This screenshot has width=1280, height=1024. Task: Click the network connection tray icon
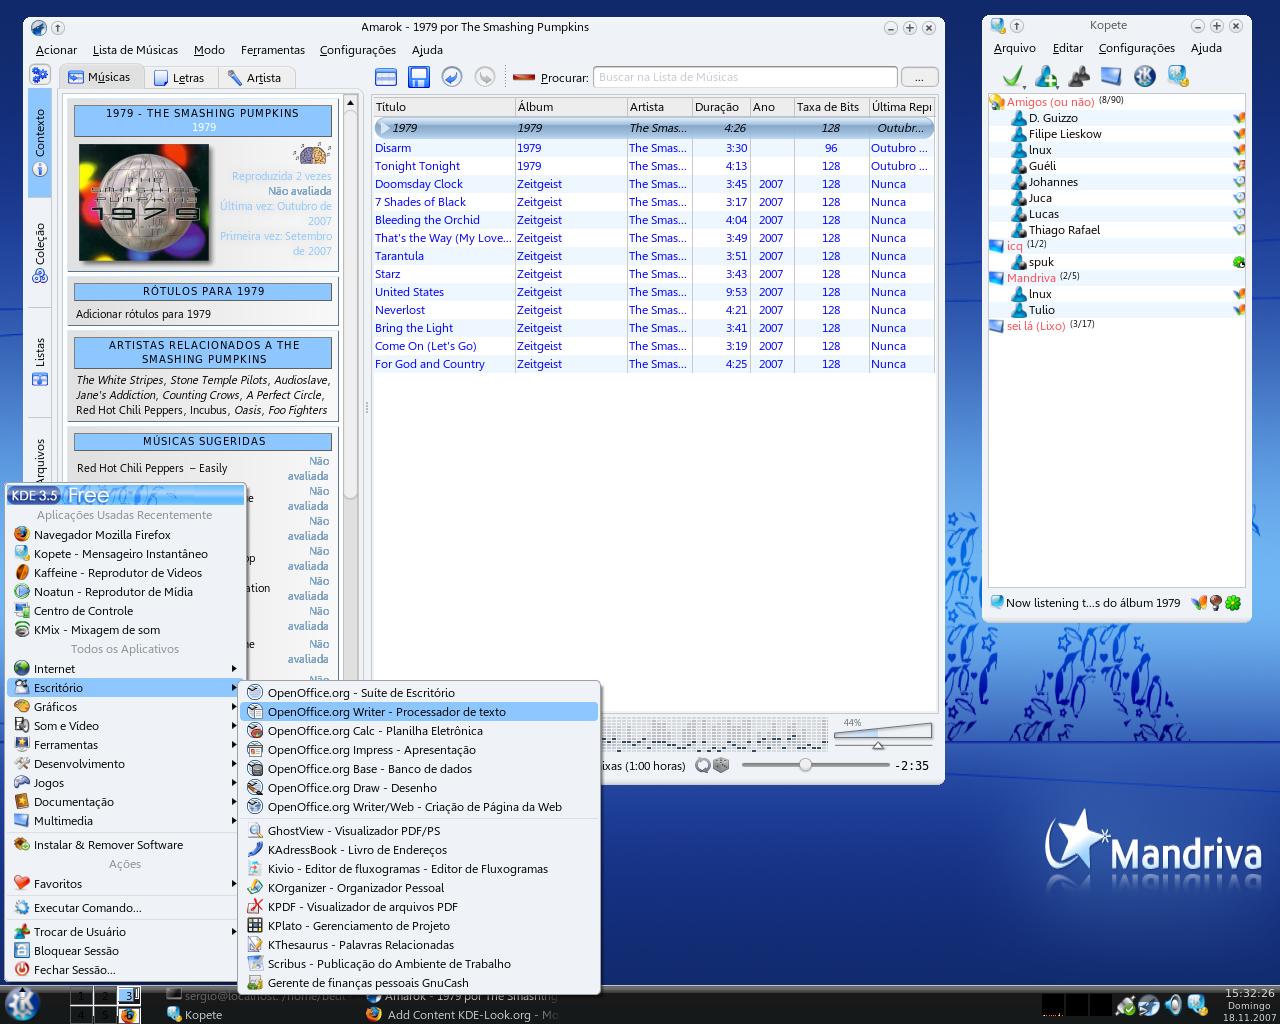[x=1126, y=1005]
